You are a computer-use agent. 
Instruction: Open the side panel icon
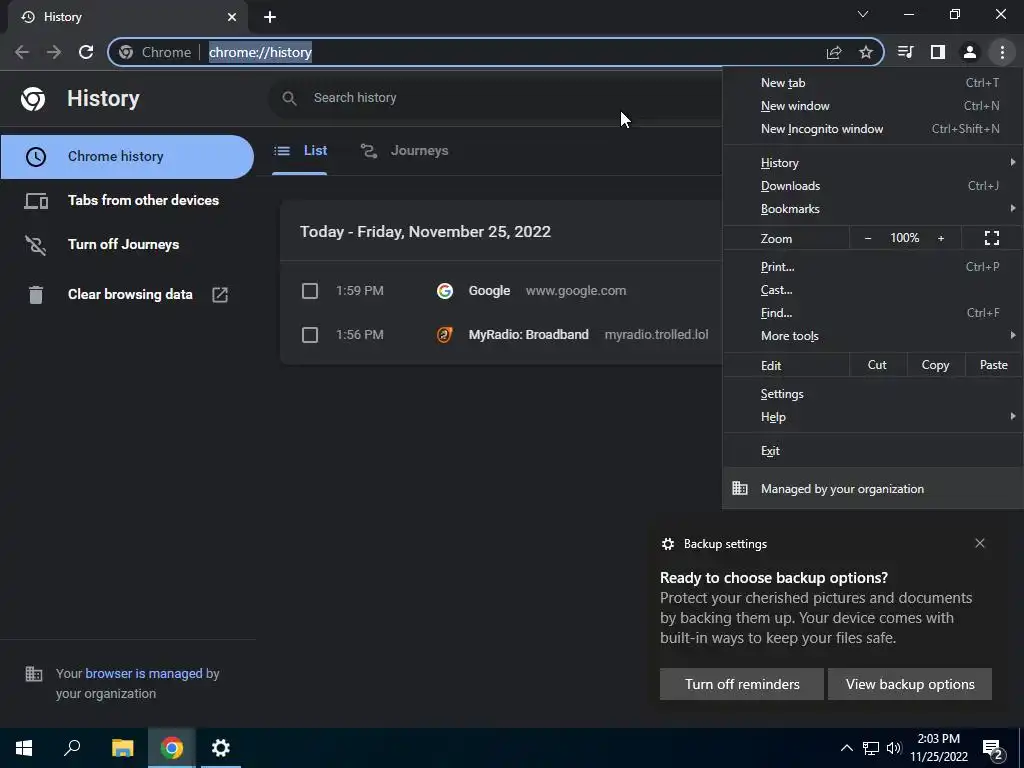pos(938,52)
